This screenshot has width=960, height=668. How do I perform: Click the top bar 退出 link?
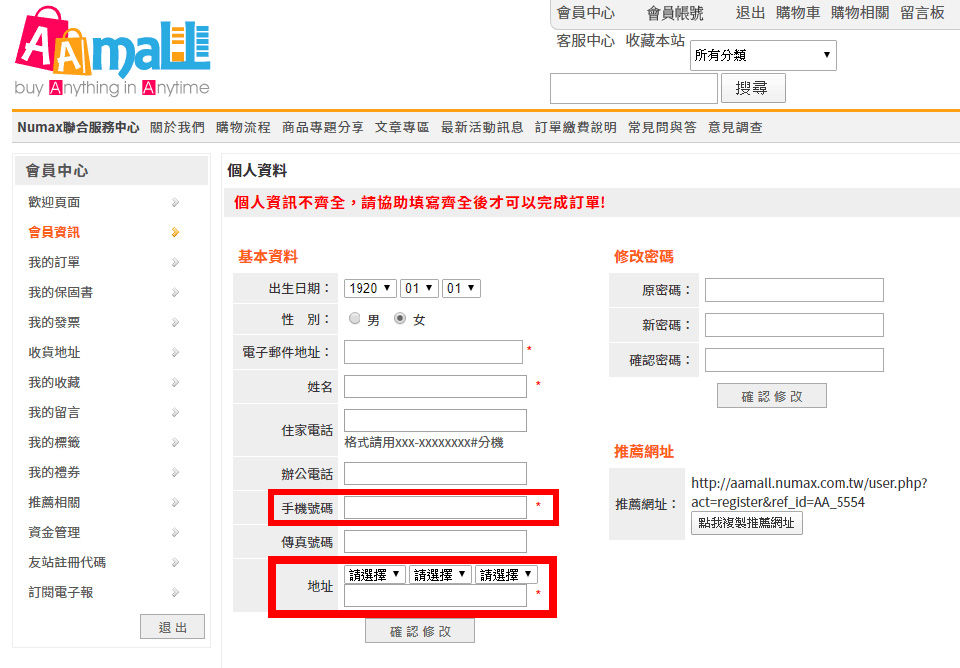tap(750, 13)
